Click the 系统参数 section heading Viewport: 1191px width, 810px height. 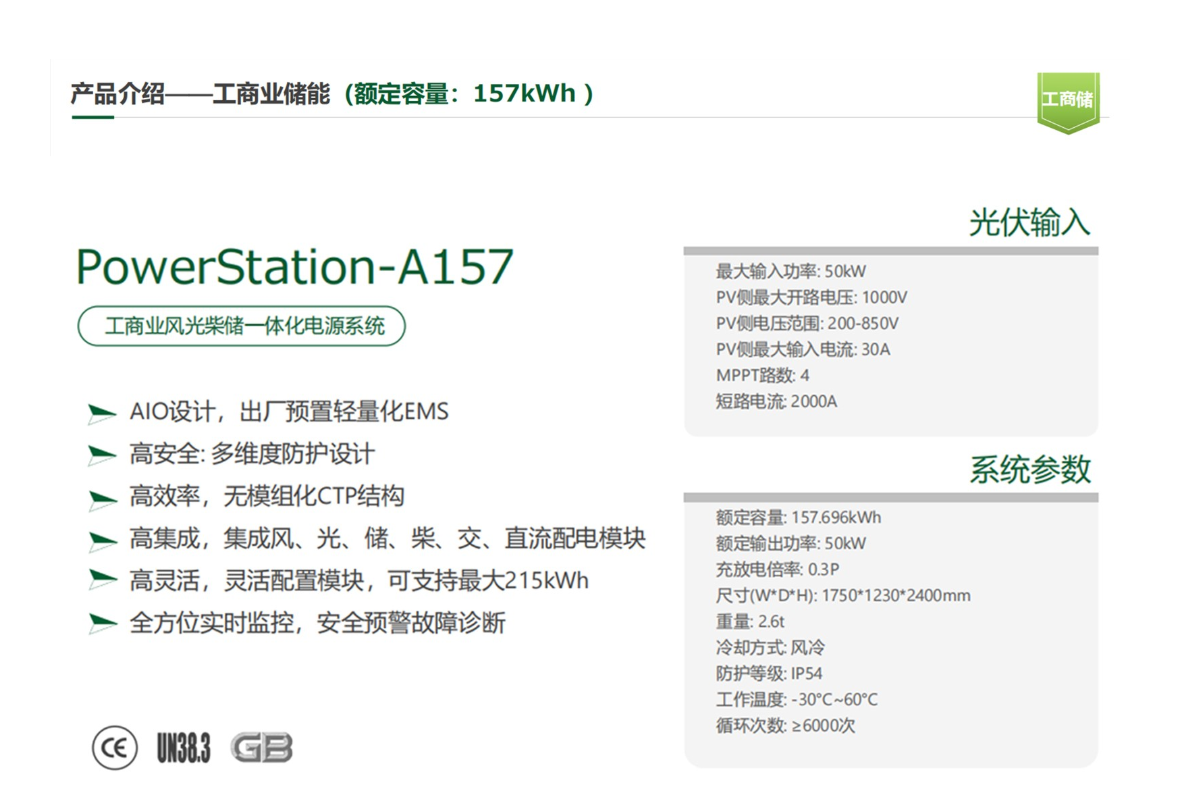coord(1029,469)
